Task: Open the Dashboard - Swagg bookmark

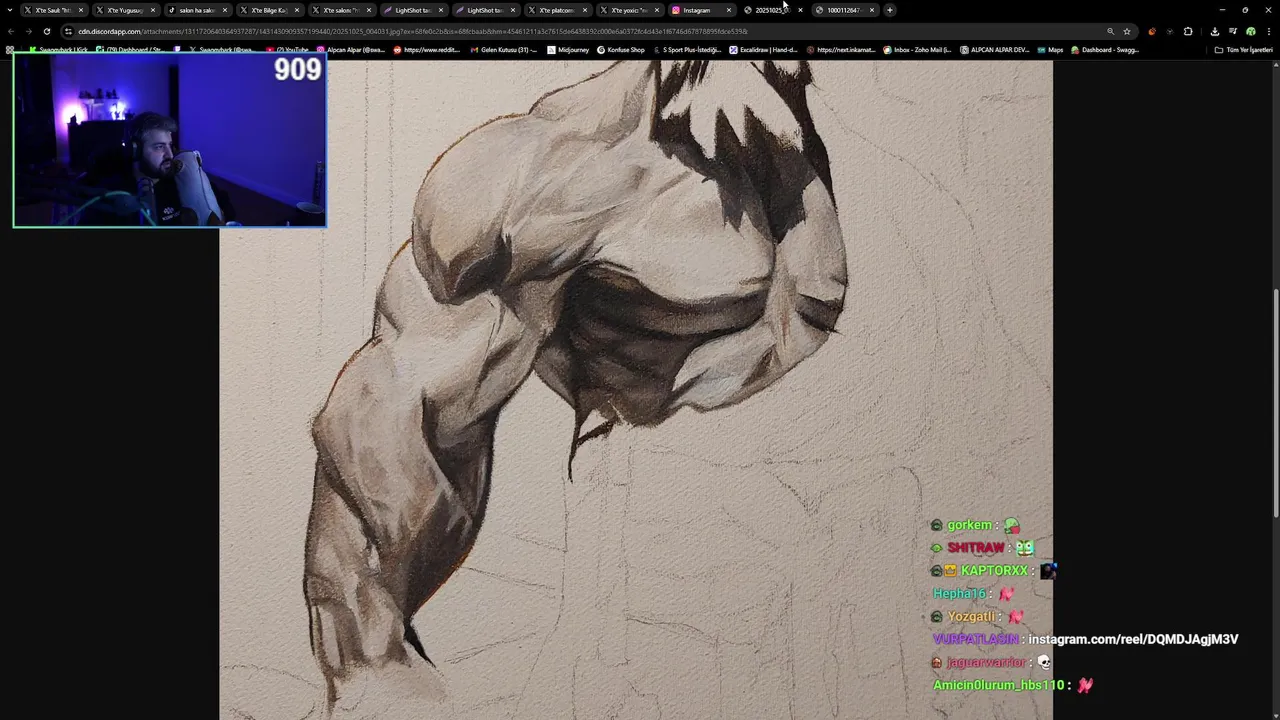Action: (x=1105, y=50)
